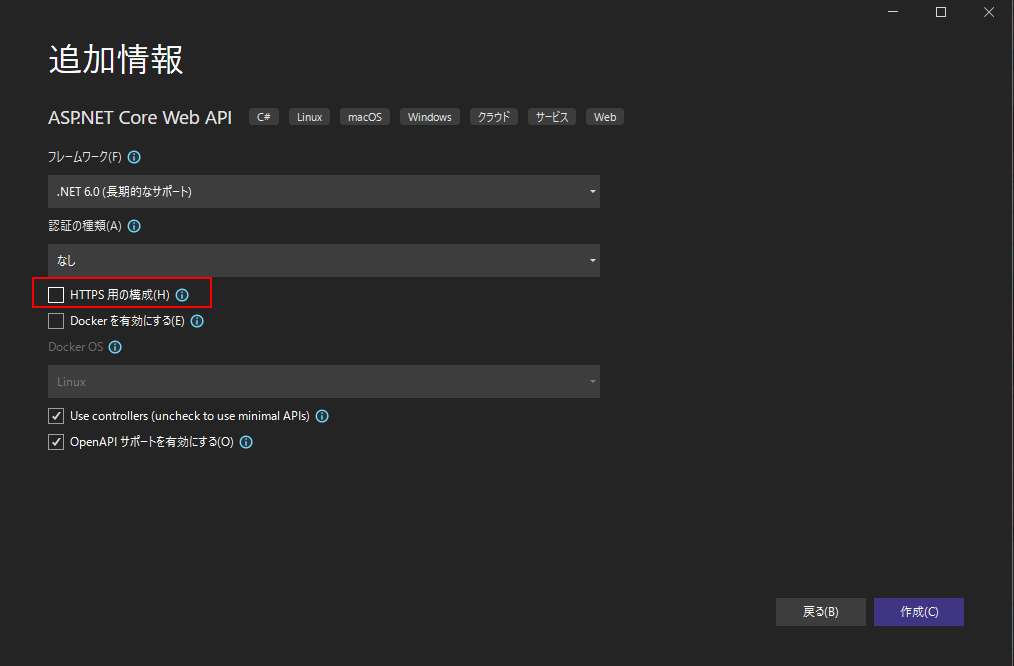Click the info icon next to Docker OS
The image size is (1014, 666).
coord(115,347)
